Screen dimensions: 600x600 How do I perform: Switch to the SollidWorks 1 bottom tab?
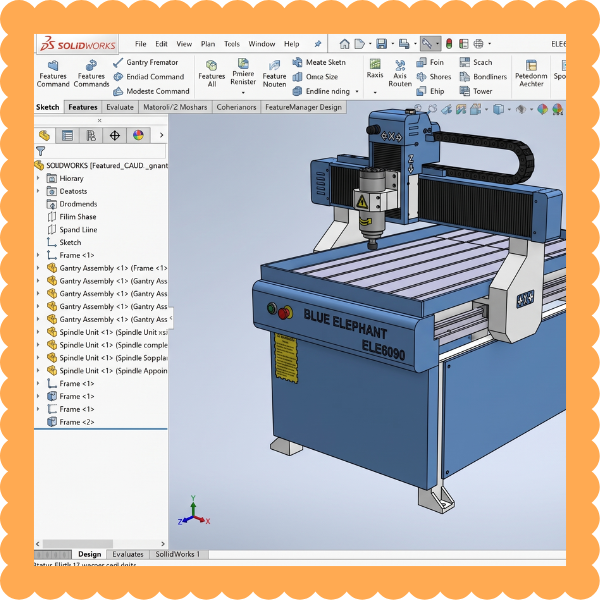(178, 554)
